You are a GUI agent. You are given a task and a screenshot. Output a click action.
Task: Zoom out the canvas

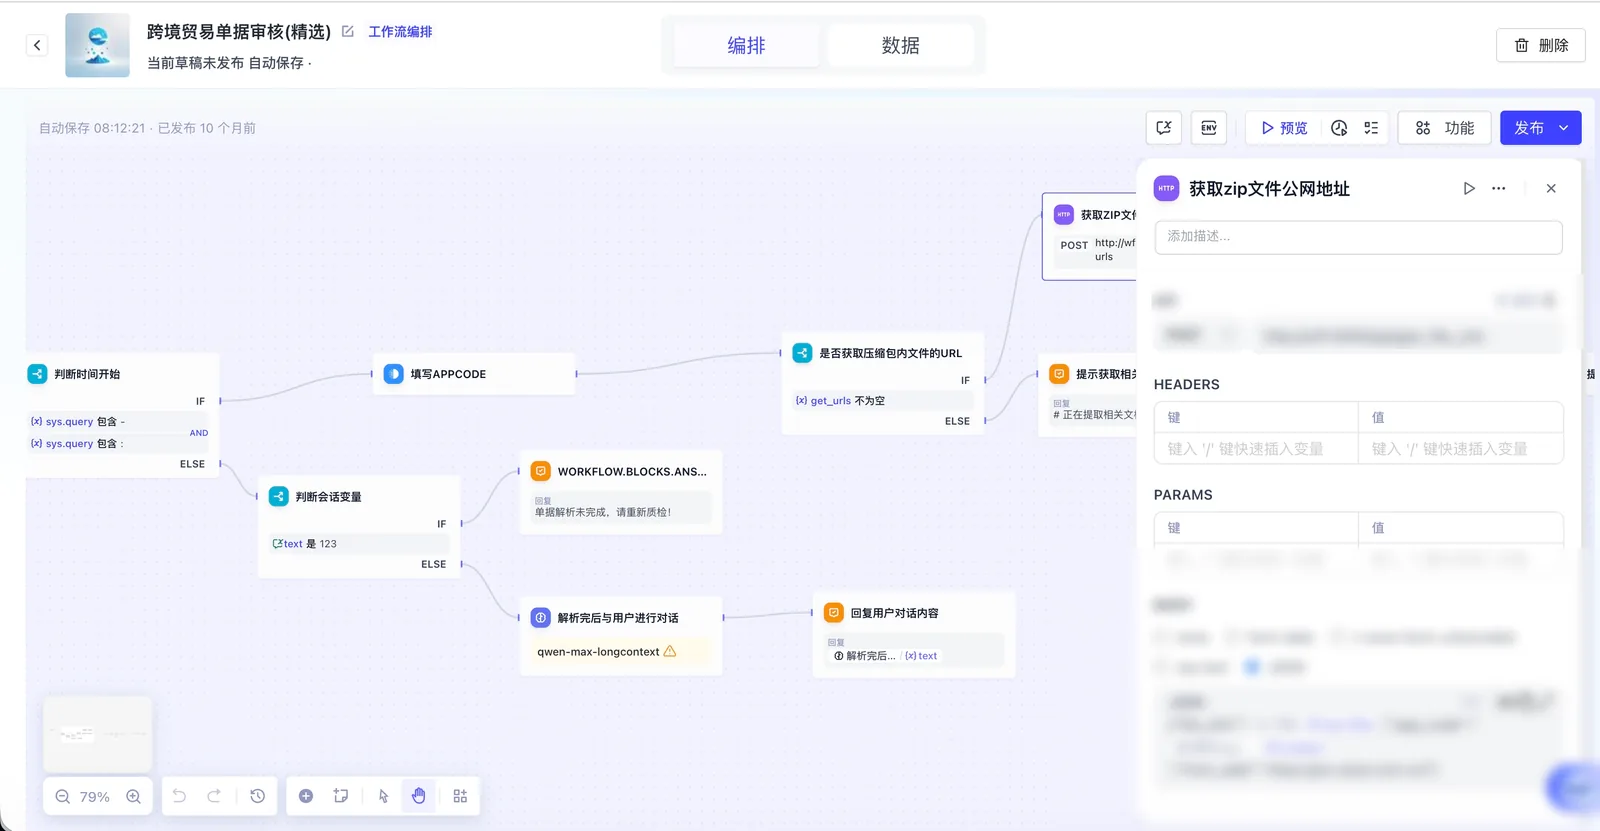62,796
